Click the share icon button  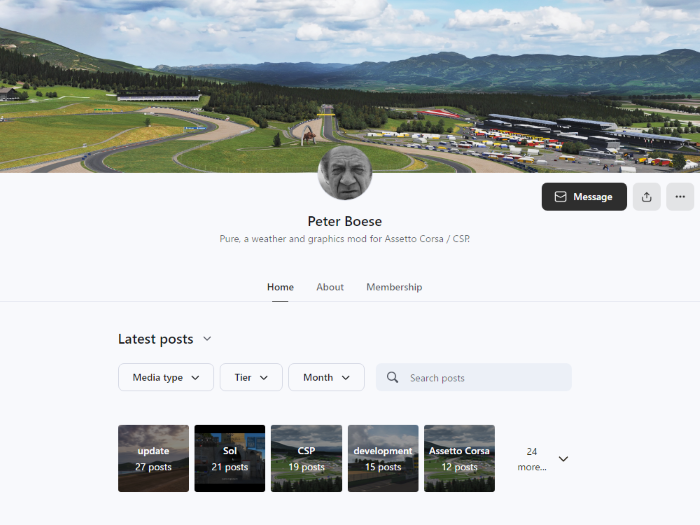646,197
